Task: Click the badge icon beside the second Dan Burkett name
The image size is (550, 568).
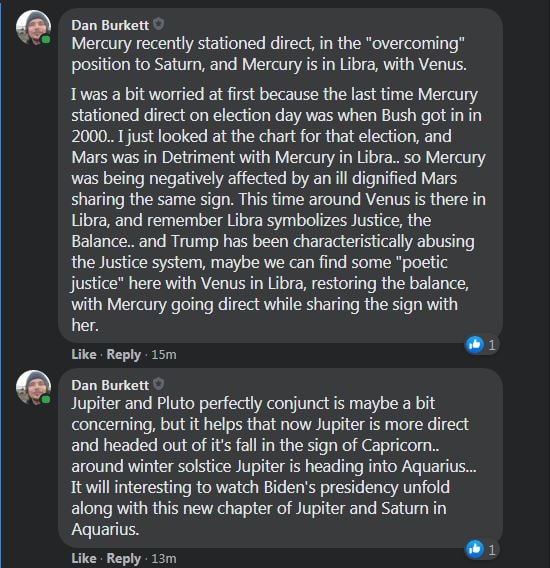Action: pos(158,384)
